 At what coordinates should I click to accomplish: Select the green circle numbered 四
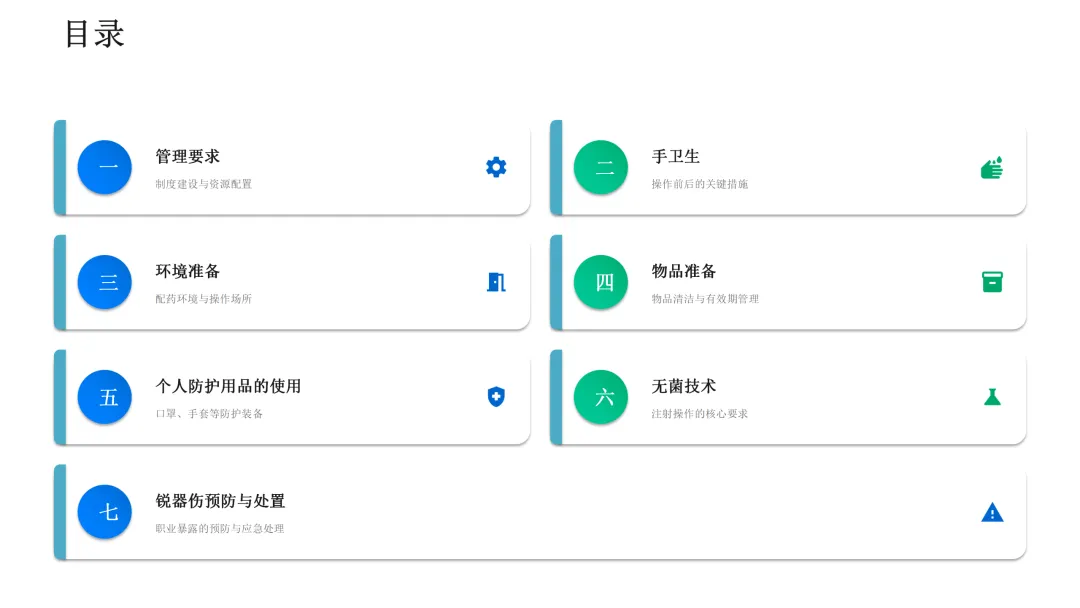(601, 282)
